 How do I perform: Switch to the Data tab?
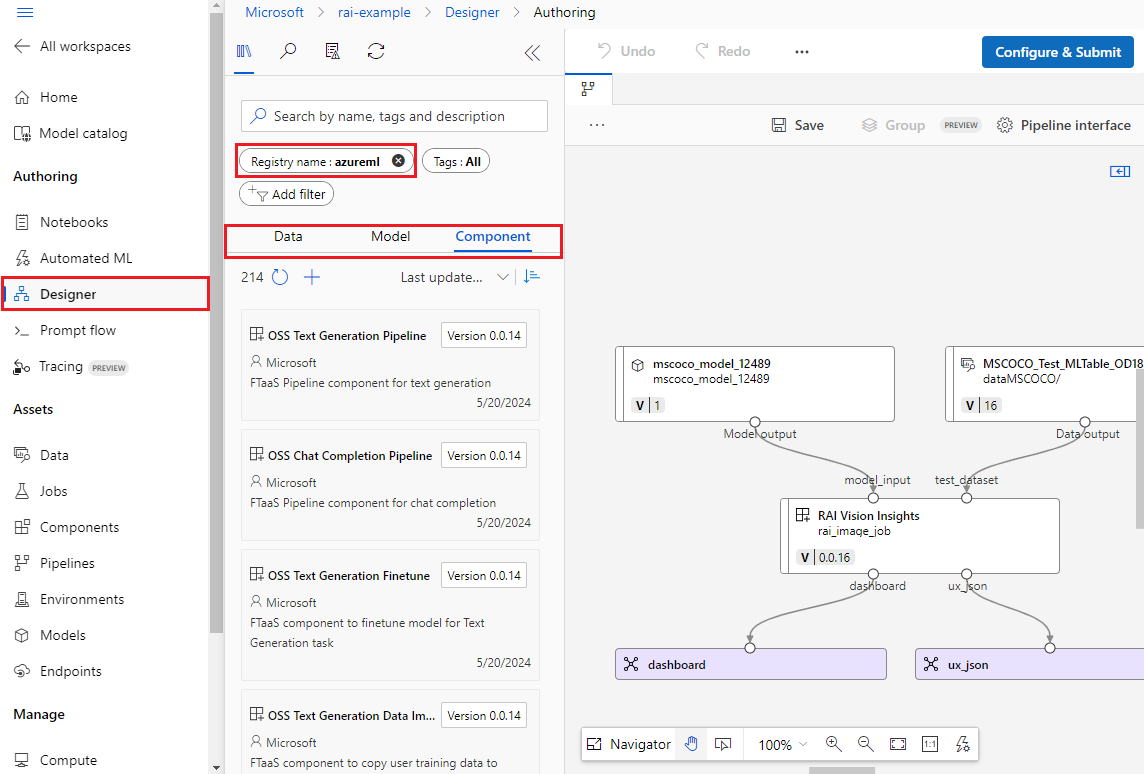tap(288, 237)
